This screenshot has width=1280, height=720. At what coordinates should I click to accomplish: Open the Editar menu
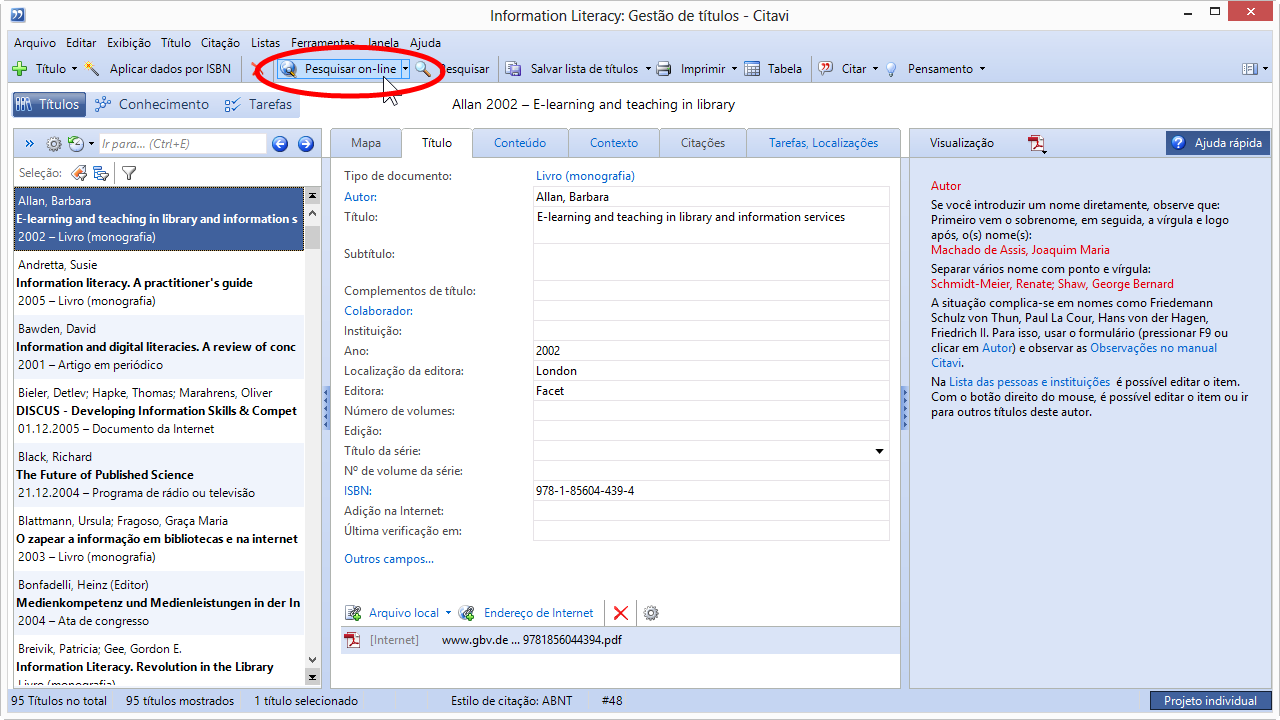point(81,43)
